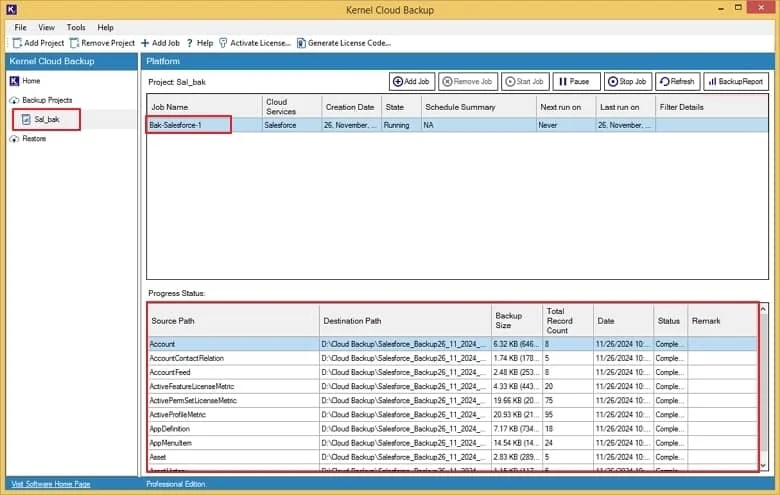Viewport: 780px width, 495px height.
Task: Select the Bak-Salesforce-1 job row
Action: [x=457, y=125]
